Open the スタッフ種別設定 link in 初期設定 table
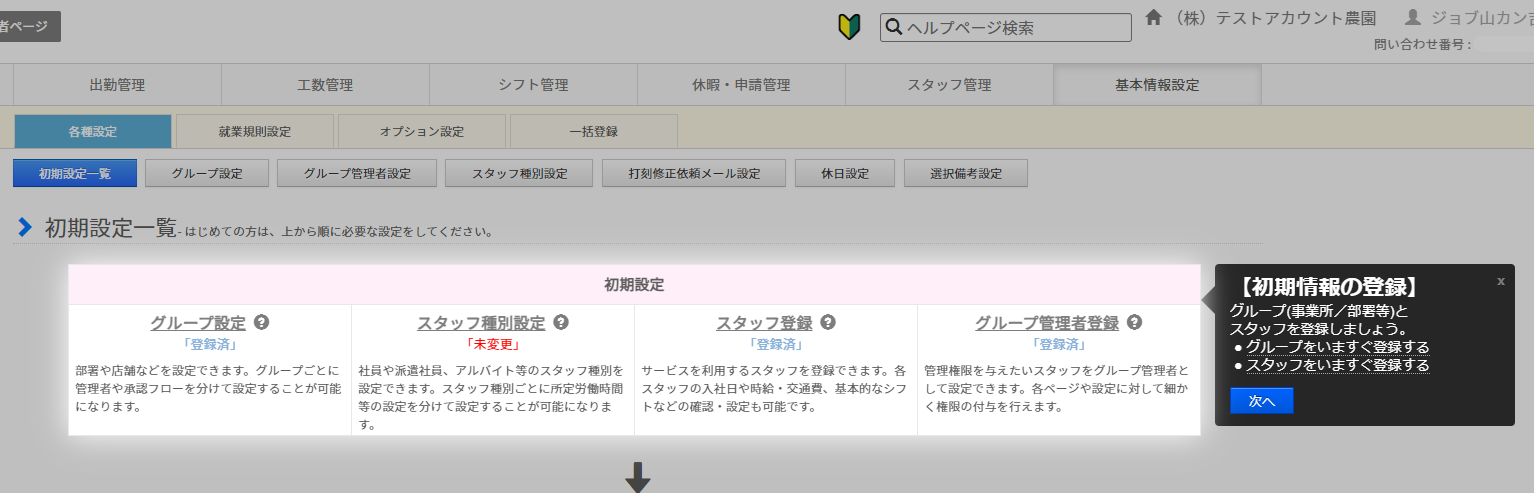The width and height of the screenshot is (1534, 493). 481,323
